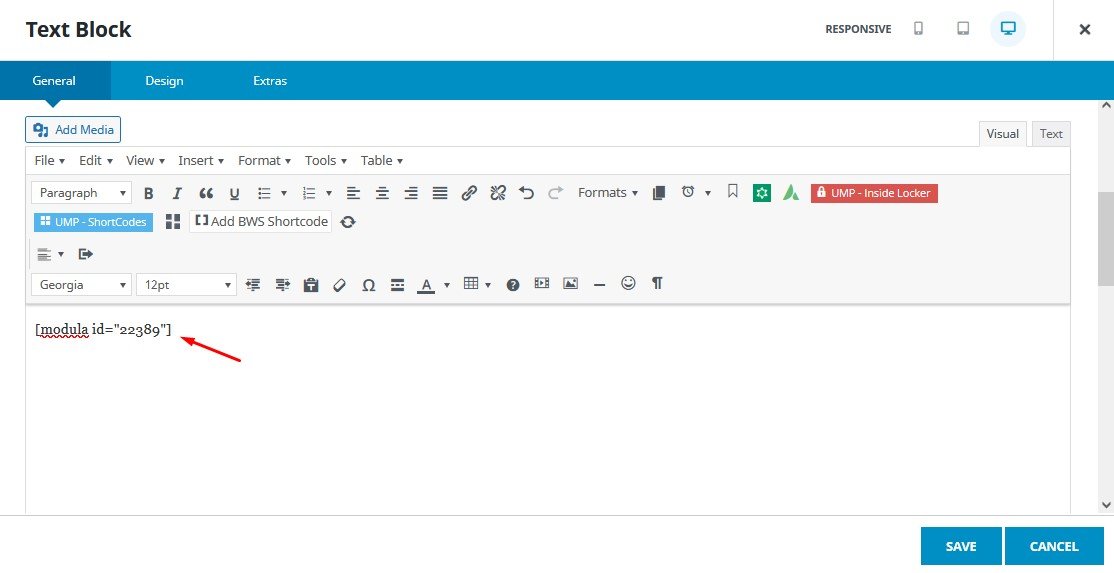Insert special character with omega icon
The height and width of the screenshot is (573, 1114).
pyautogui.click(x=368, y=285)
